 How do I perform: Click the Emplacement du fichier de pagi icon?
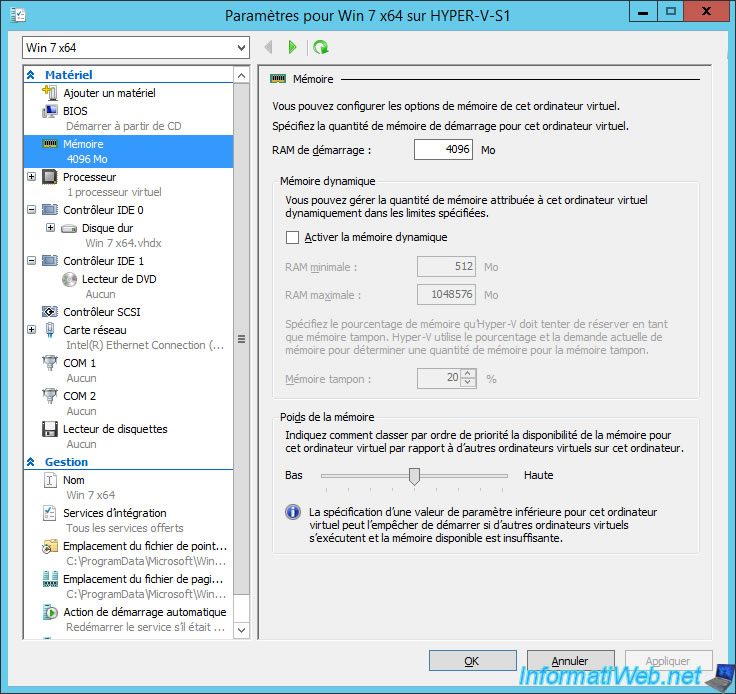(50, 579)
